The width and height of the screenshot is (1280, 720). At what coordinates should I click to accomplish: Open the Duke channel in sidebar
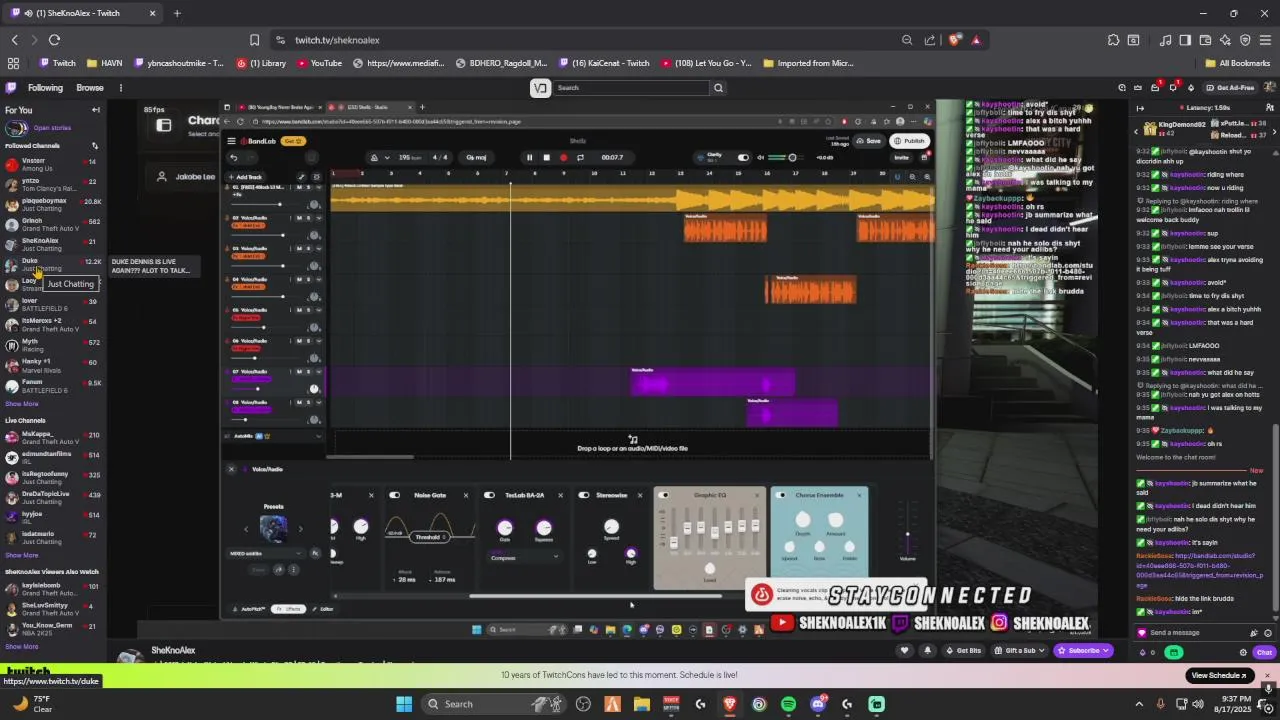(x=51, y=264)
